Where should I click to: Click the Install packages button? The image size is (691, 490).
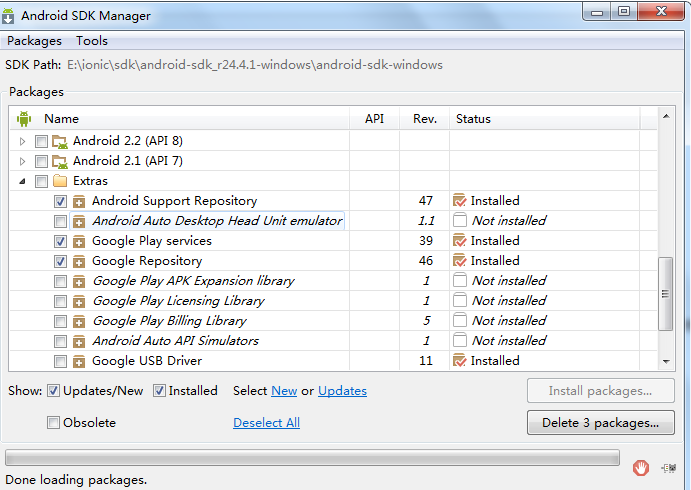601,391
